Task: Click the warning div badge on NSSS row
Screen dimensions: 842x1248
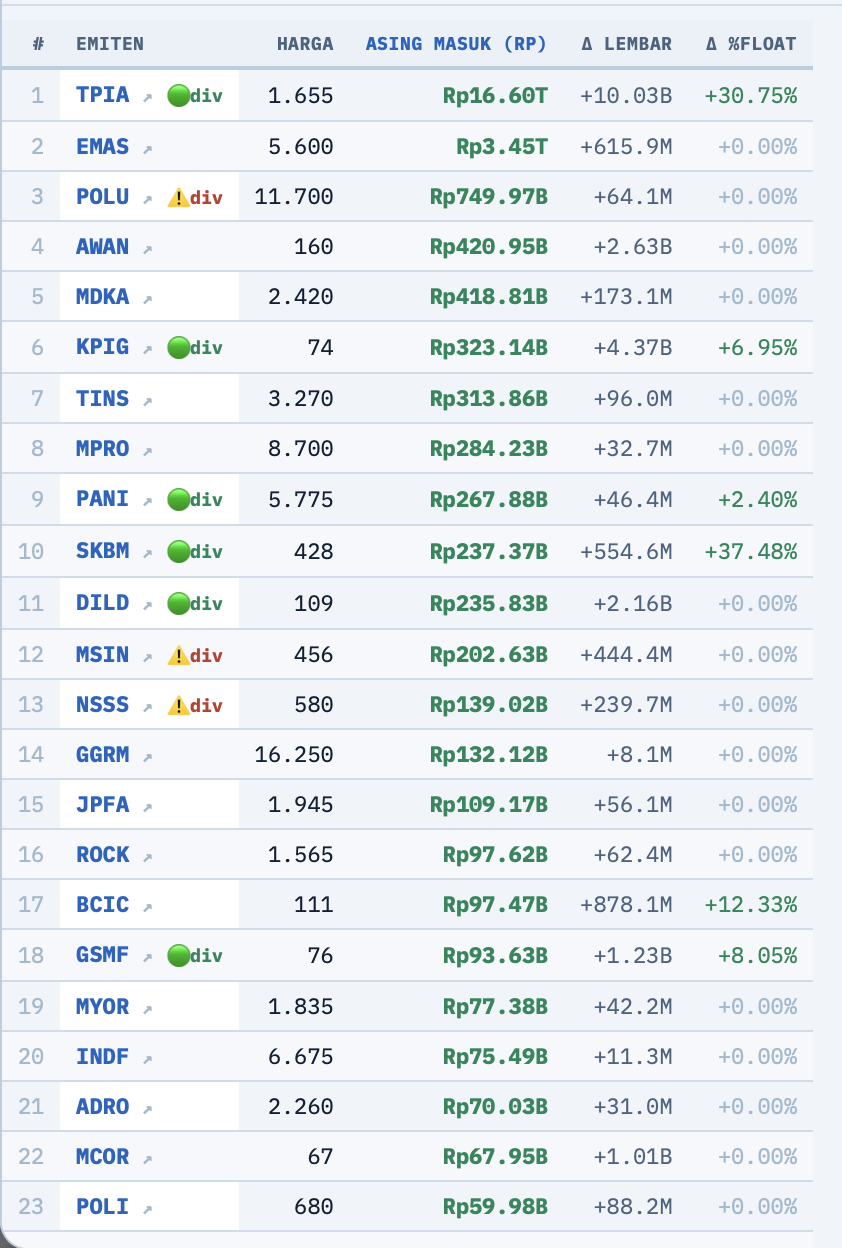Action: pos(195,705)
